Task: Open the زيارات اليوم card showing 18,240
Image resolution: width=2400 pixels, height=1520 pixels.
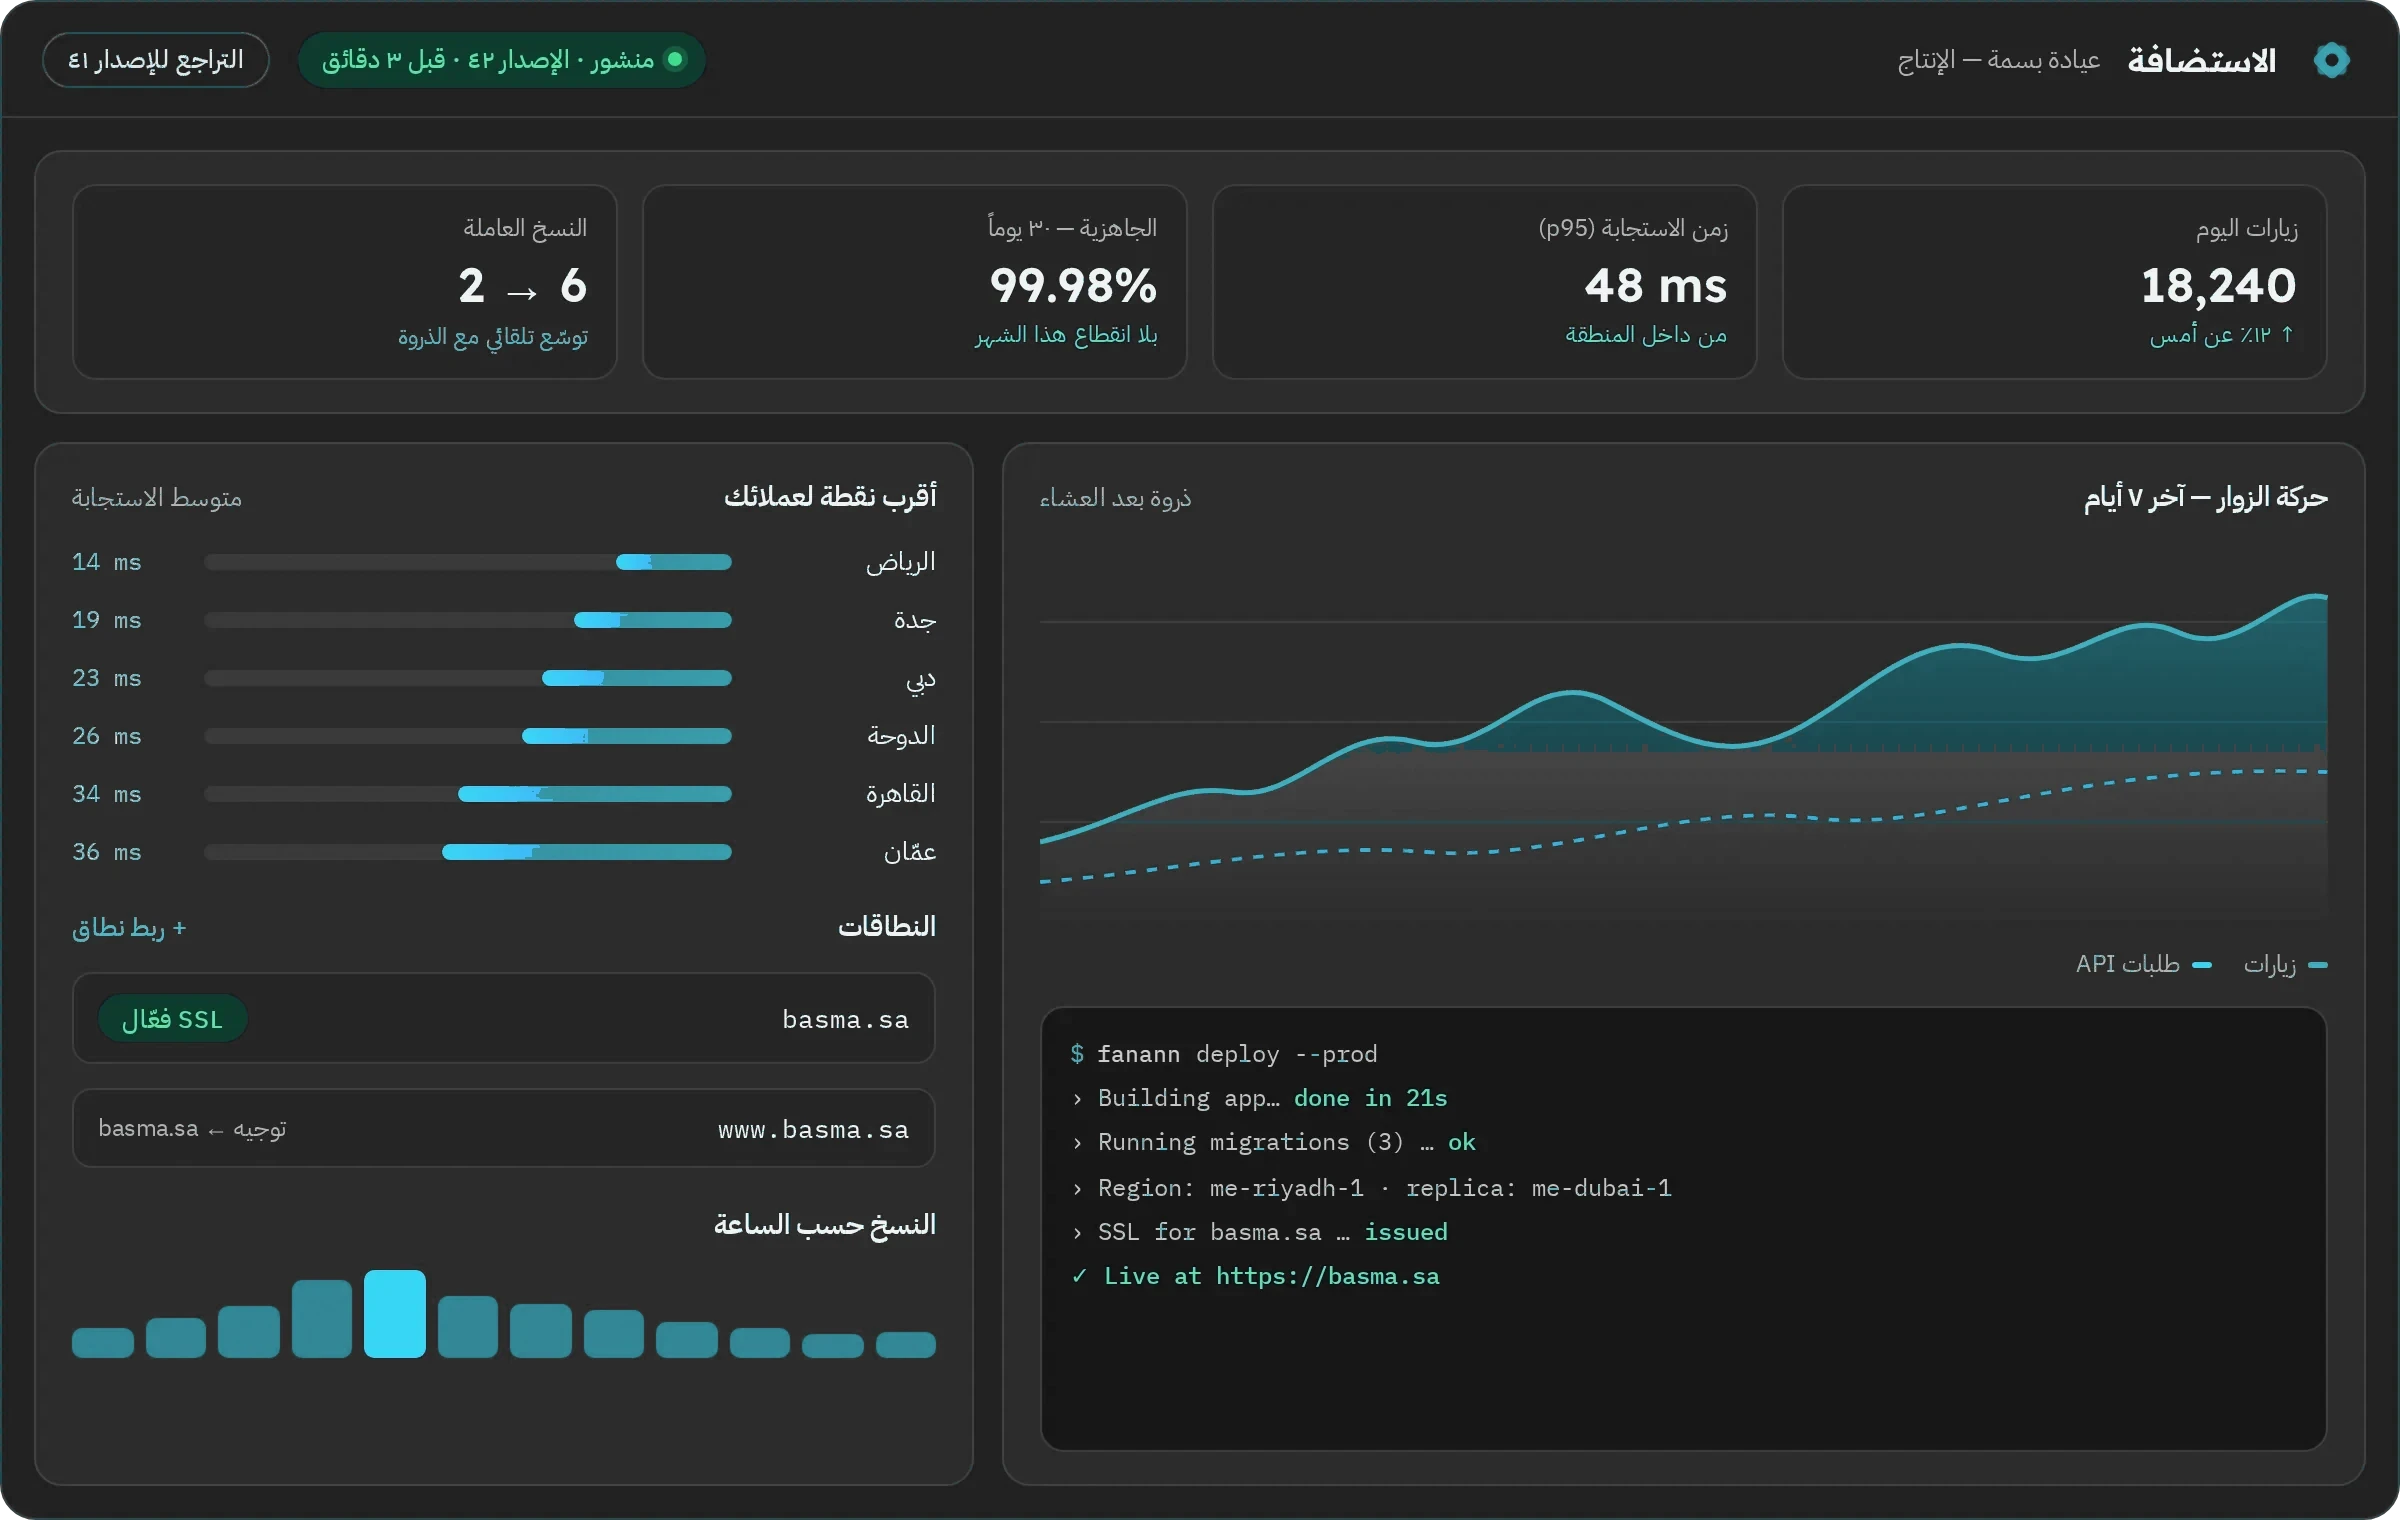Action: coord(2054,282)
